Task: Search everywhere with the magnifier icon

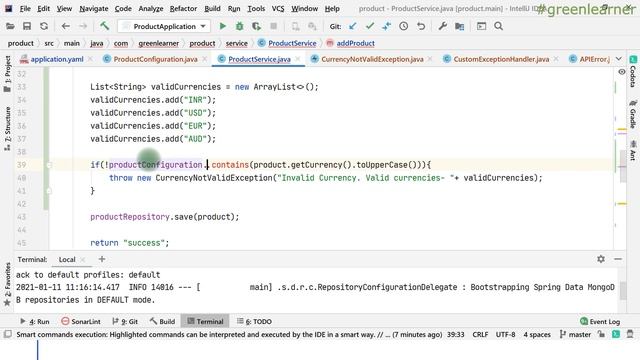Action: pyautogui.click(x=498, y=26)
